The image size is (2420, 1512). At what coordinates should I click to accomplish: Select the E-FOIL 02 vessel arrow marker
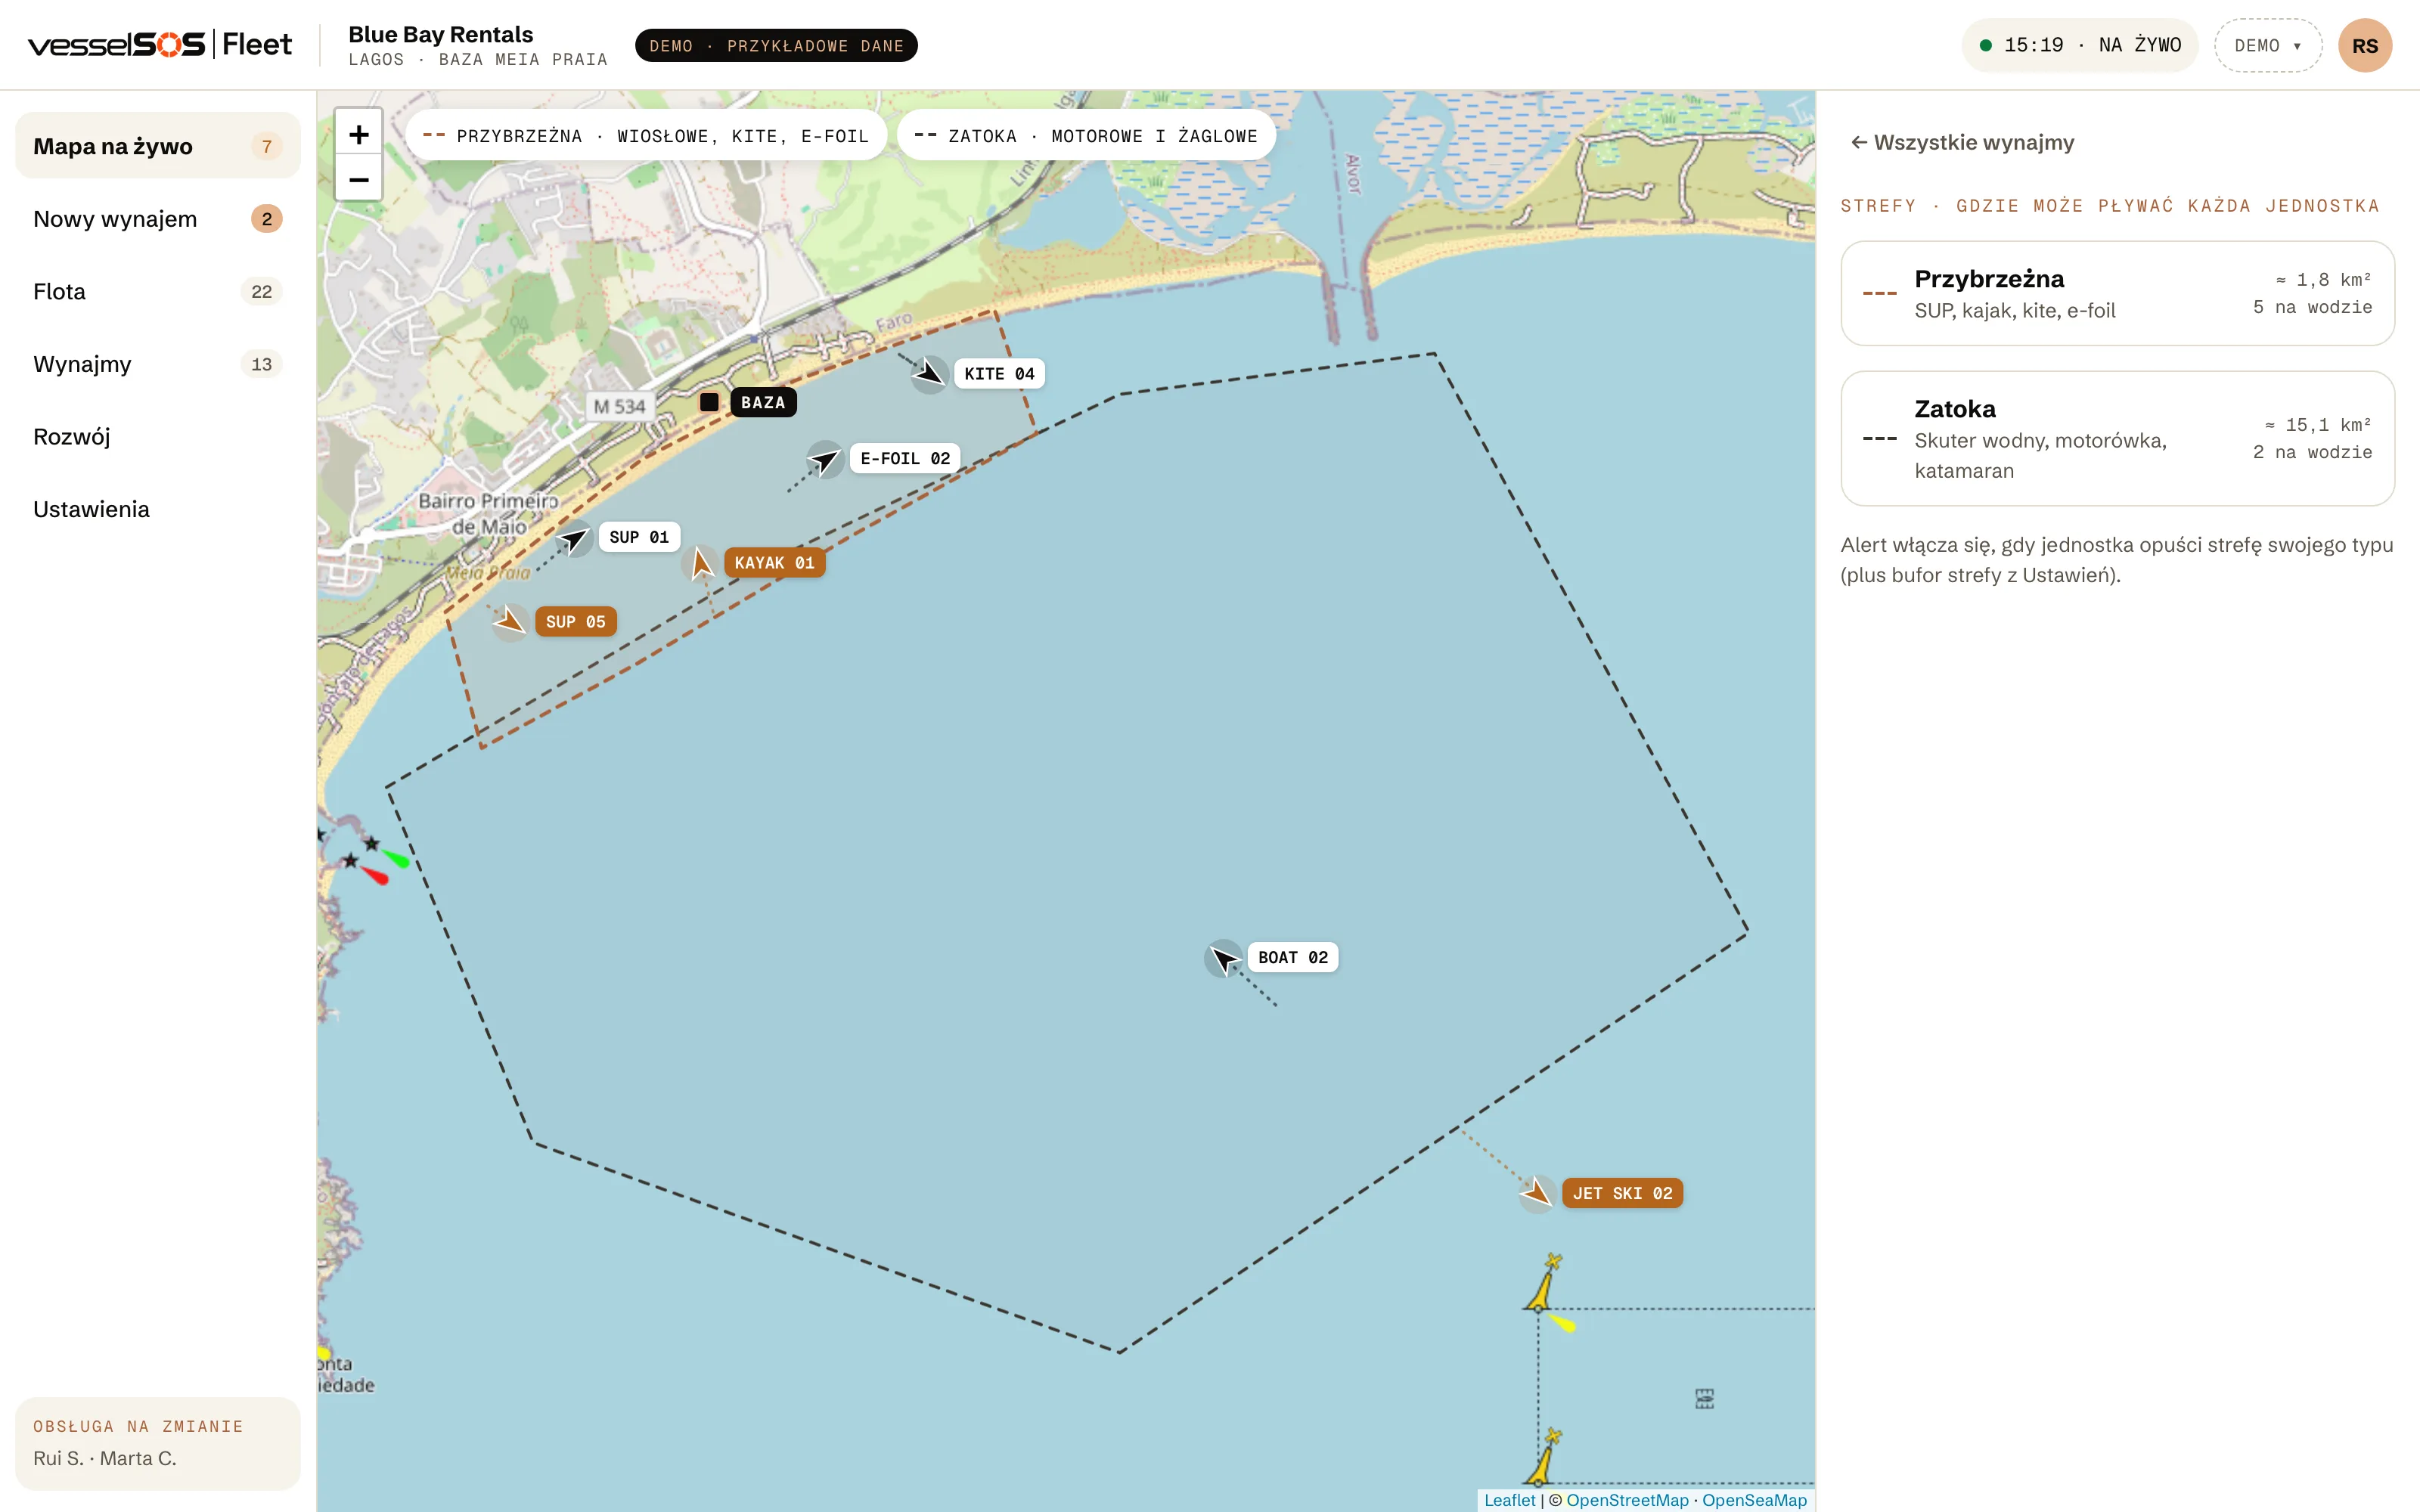click(x=825, y=459)
